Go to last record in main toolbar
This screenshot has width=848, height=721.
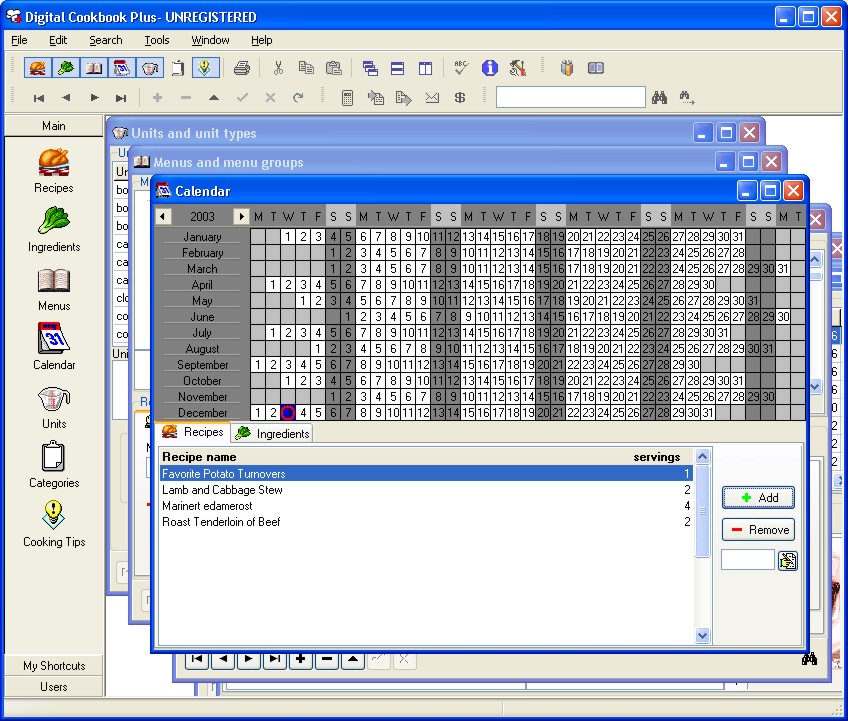[121, 98]
